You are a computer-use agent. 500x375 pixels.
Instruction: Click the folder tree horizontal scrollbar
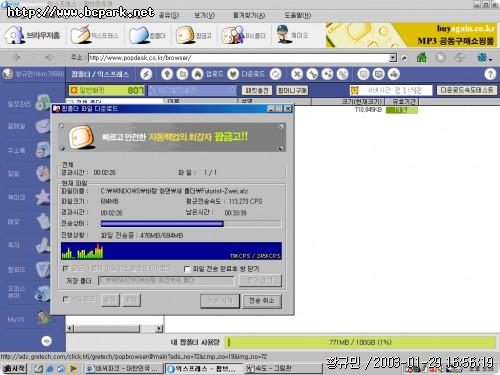point(114,328)
